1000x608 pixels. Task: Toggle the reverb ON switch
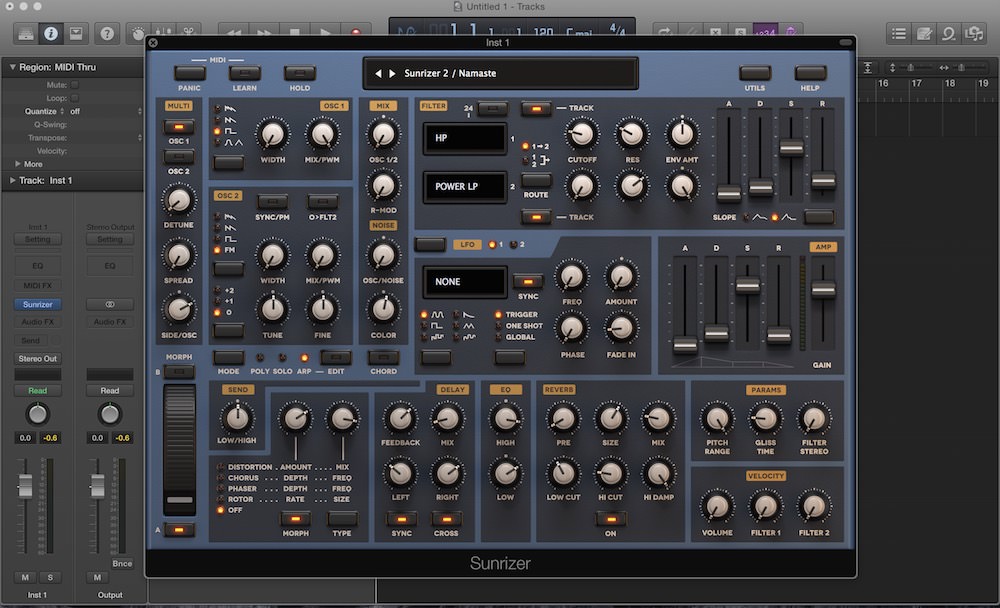[610, 519]
